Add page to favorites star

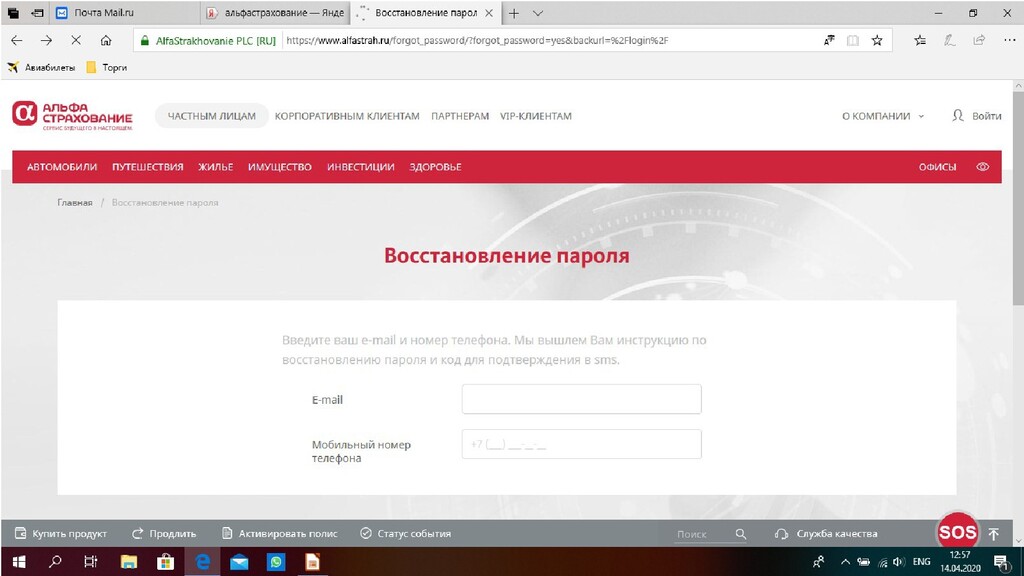point(877,40)
